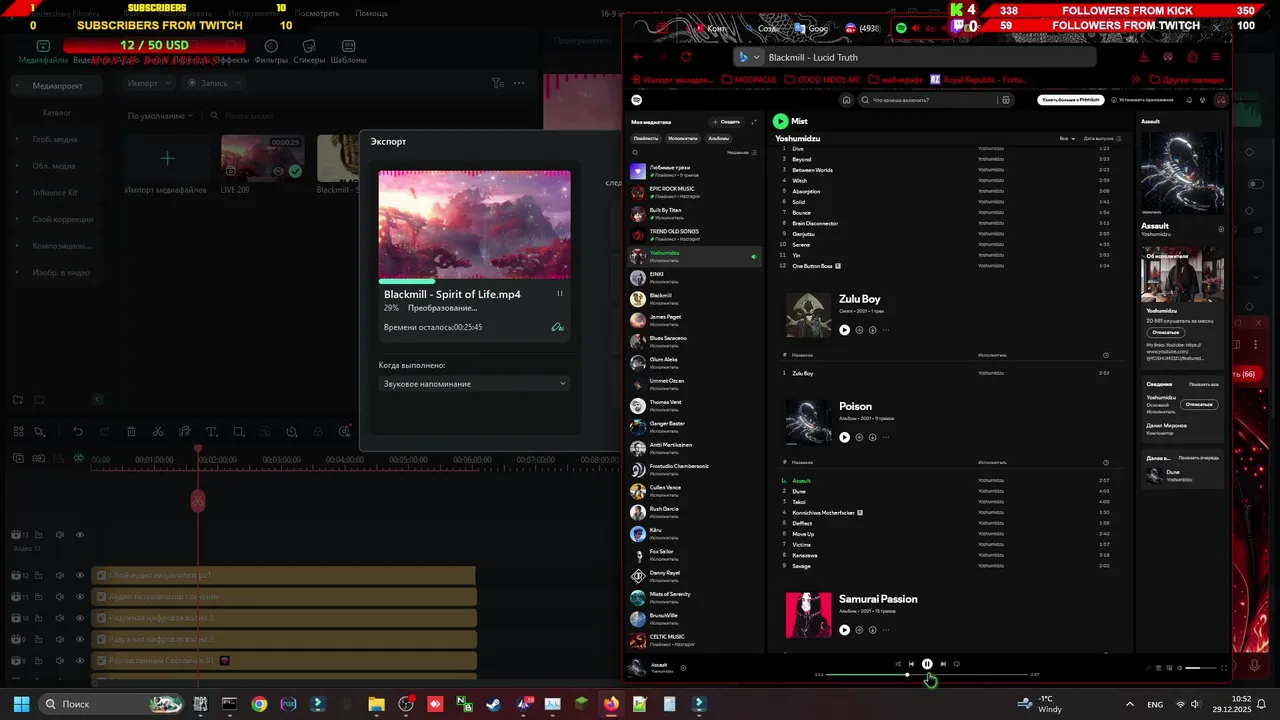Open Spotify full screen view icon
Image resolution: width=1280 pixels, height=720 pixels.
point(1224,668)
